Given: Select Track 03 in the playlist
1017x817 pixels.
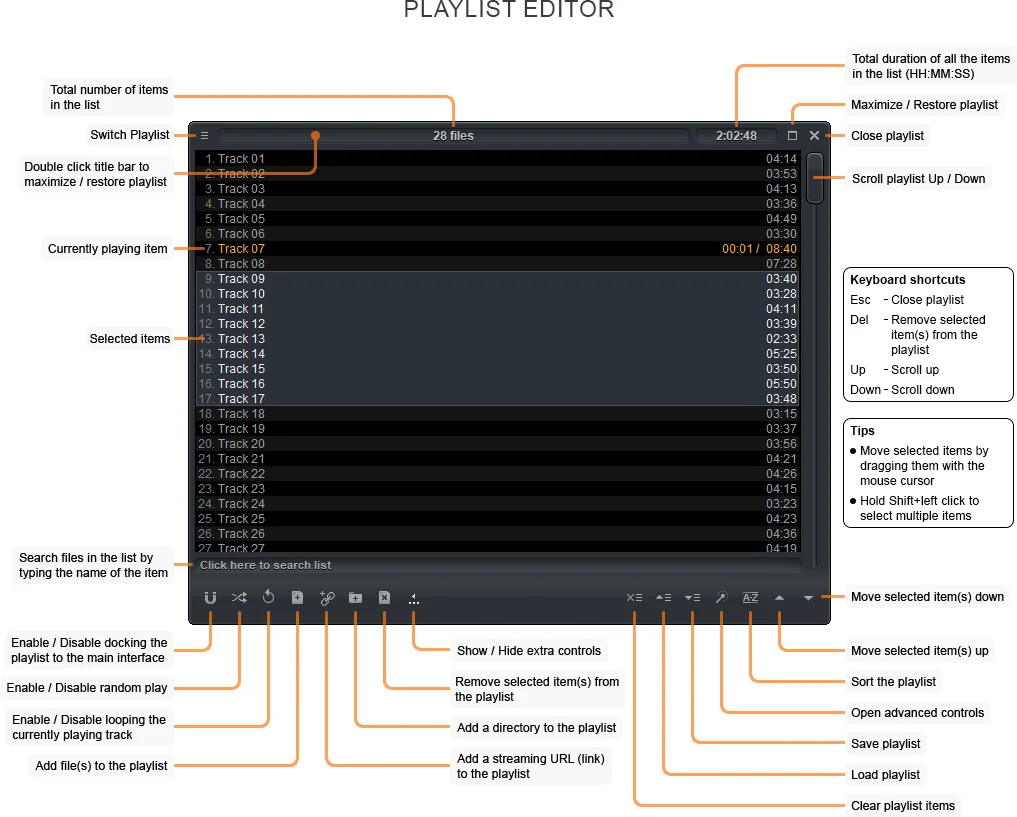Looking at the screenshot, I should pyautogui.click(x=497, y=189).
